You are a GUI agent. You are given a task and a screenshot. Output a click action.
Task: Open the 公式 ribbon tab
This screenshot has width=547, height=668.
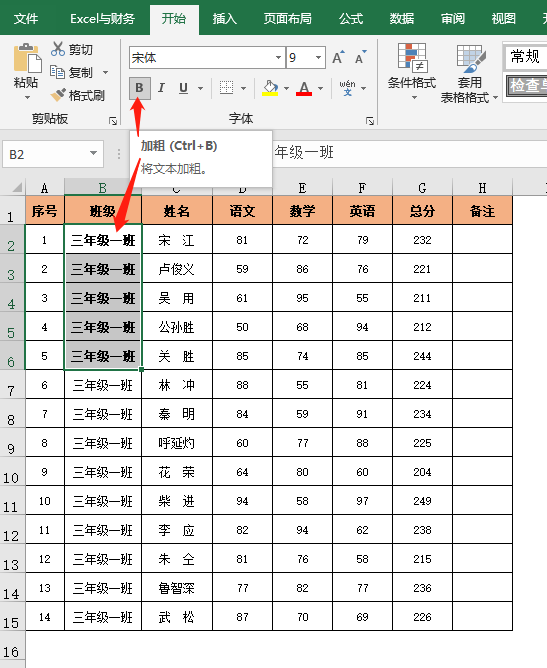pos(351,19)
